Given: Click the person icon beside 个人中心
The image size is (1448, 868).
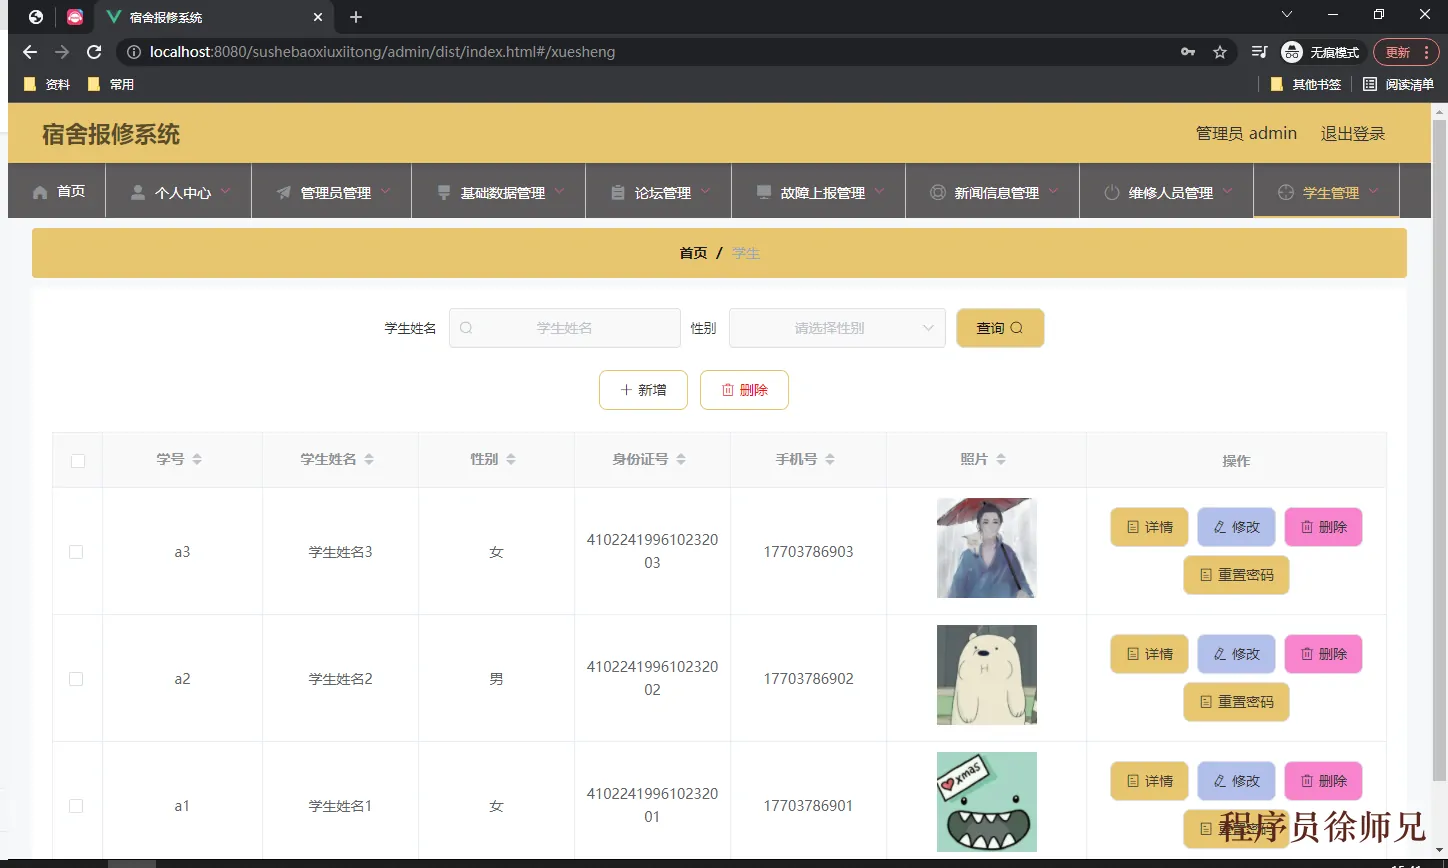Looking at the screenshot, I should pyautogui.click(x=138, y=192).
